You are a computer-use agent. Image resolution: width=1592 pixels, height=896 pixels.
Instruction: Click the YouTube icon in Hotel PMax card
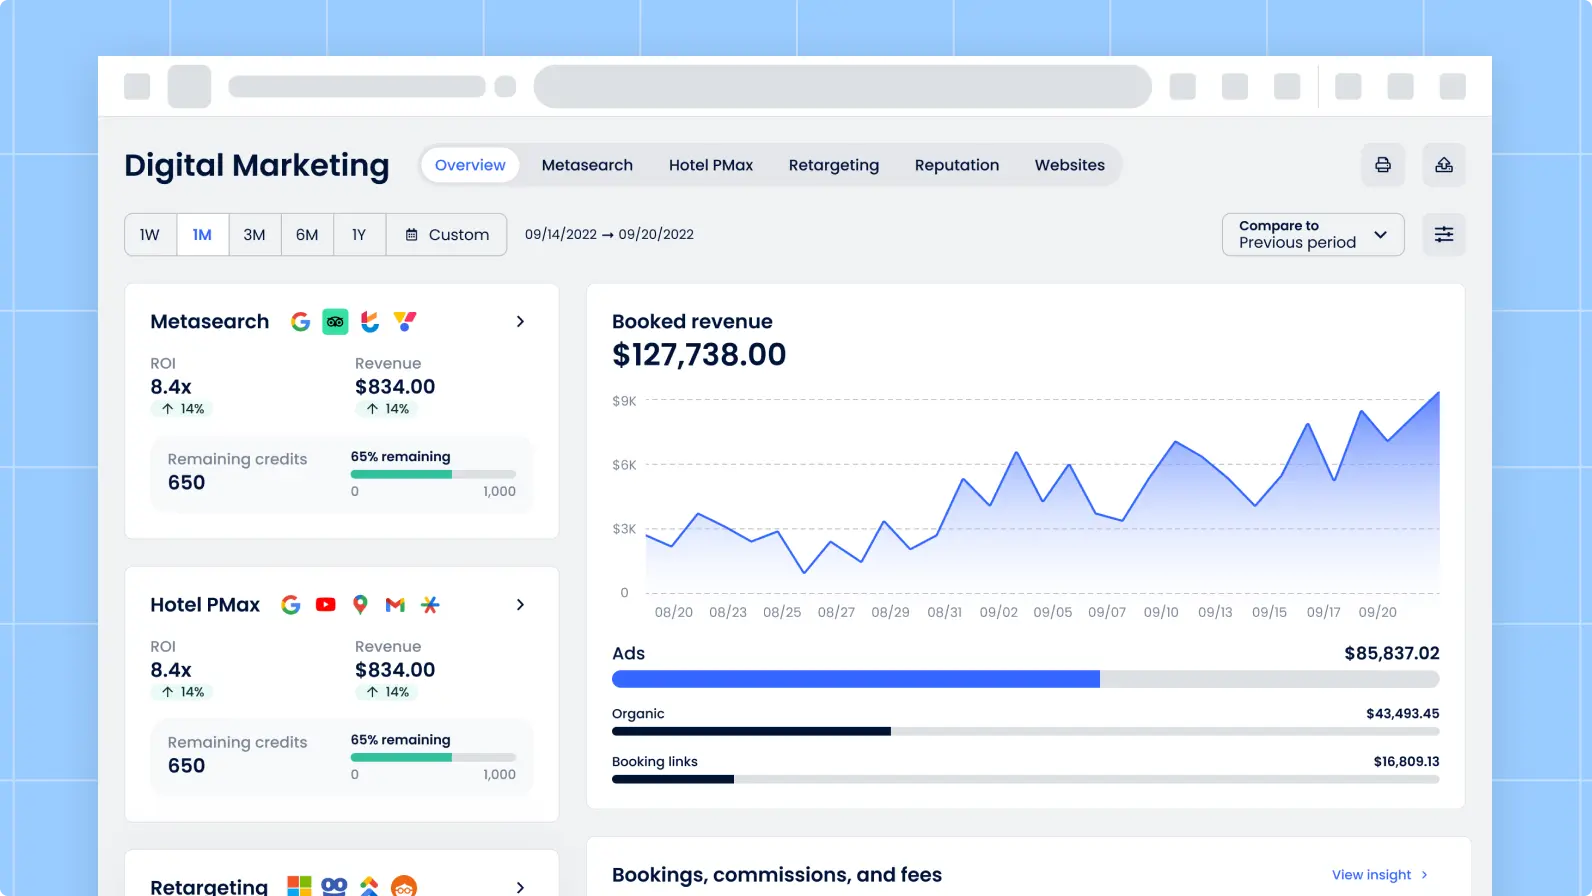pyautogui.click(x=326, y=605)
